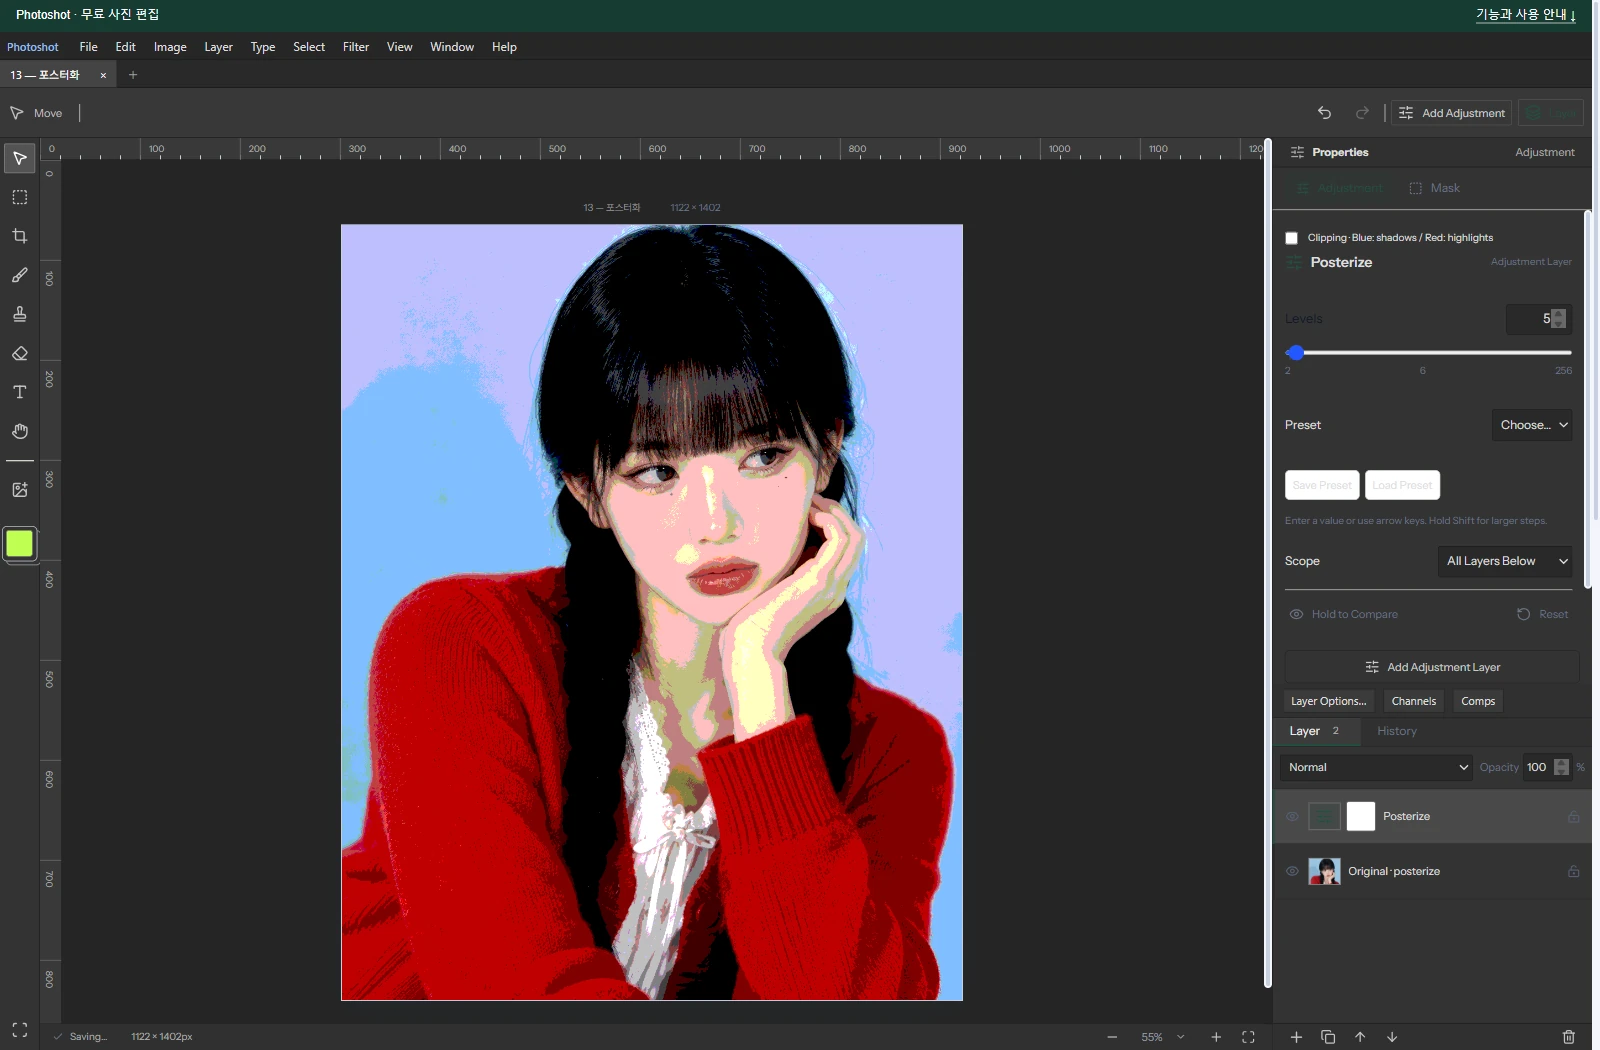Delete layer with the trash icon

[x=1569, y=1037]
